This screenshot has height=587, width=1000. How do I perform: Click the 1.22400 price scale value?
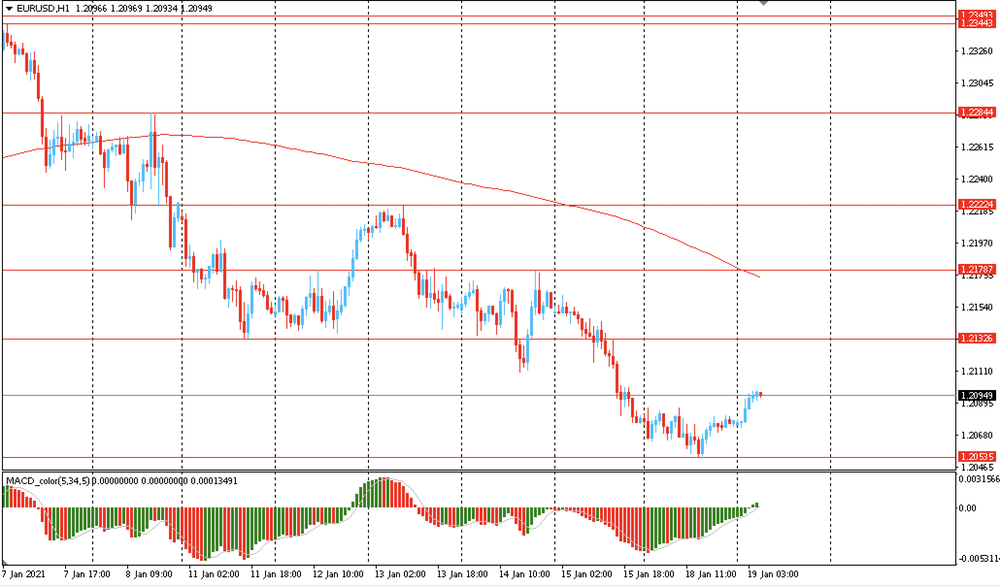(x=977, y=179)
